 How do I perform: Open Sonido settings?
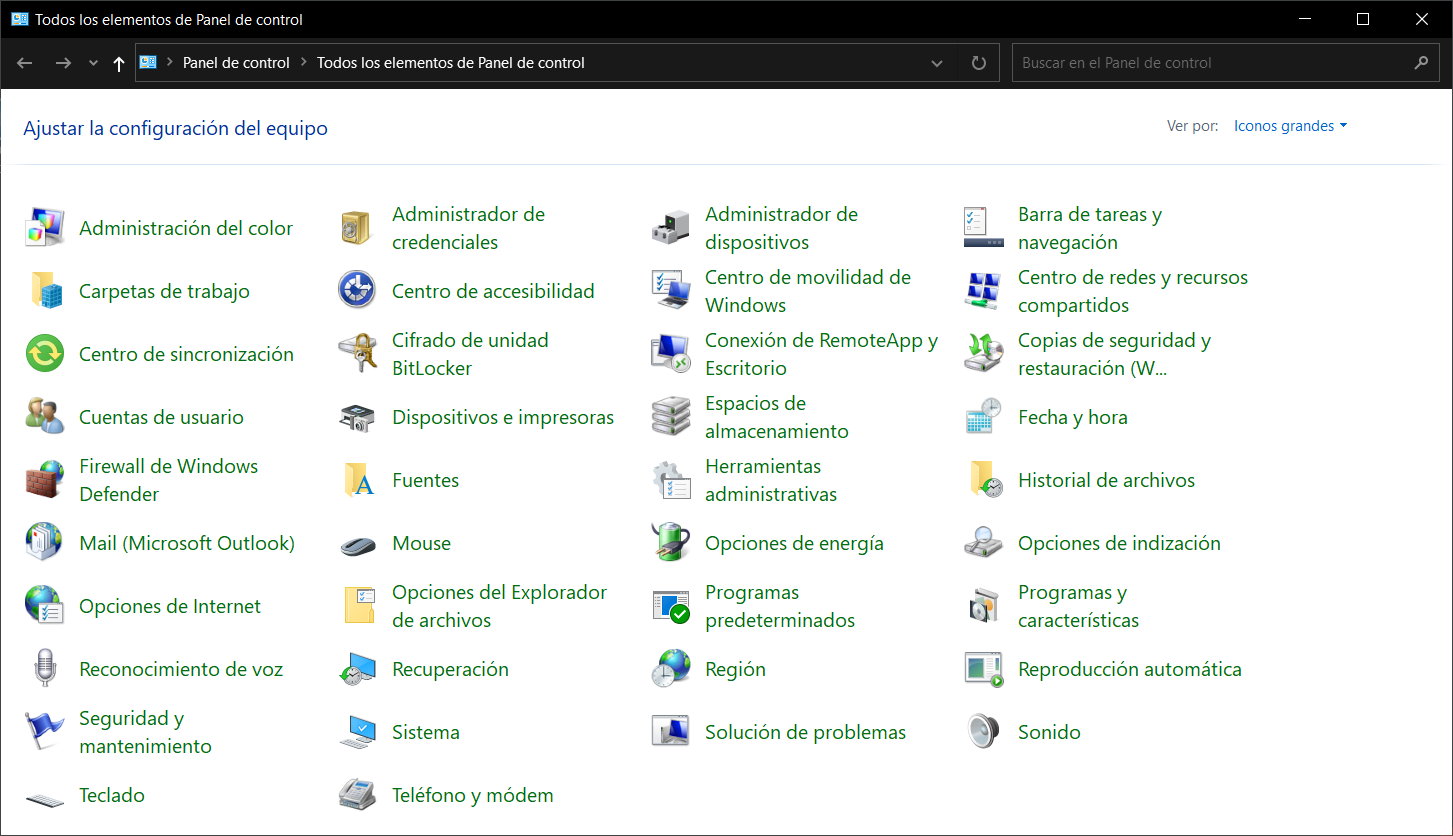(1048, 732)
